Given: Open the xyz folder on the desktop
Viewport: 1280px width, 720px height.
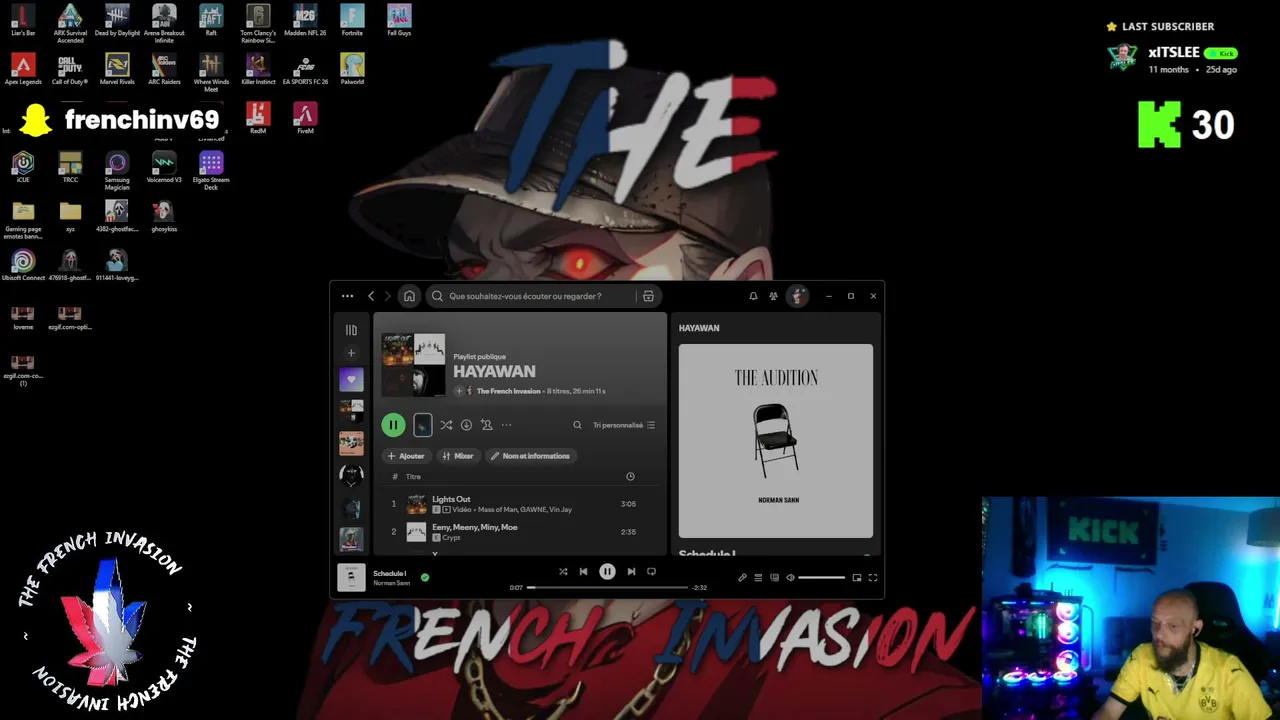Looking at the screenshot, I should tap(70, 216).
